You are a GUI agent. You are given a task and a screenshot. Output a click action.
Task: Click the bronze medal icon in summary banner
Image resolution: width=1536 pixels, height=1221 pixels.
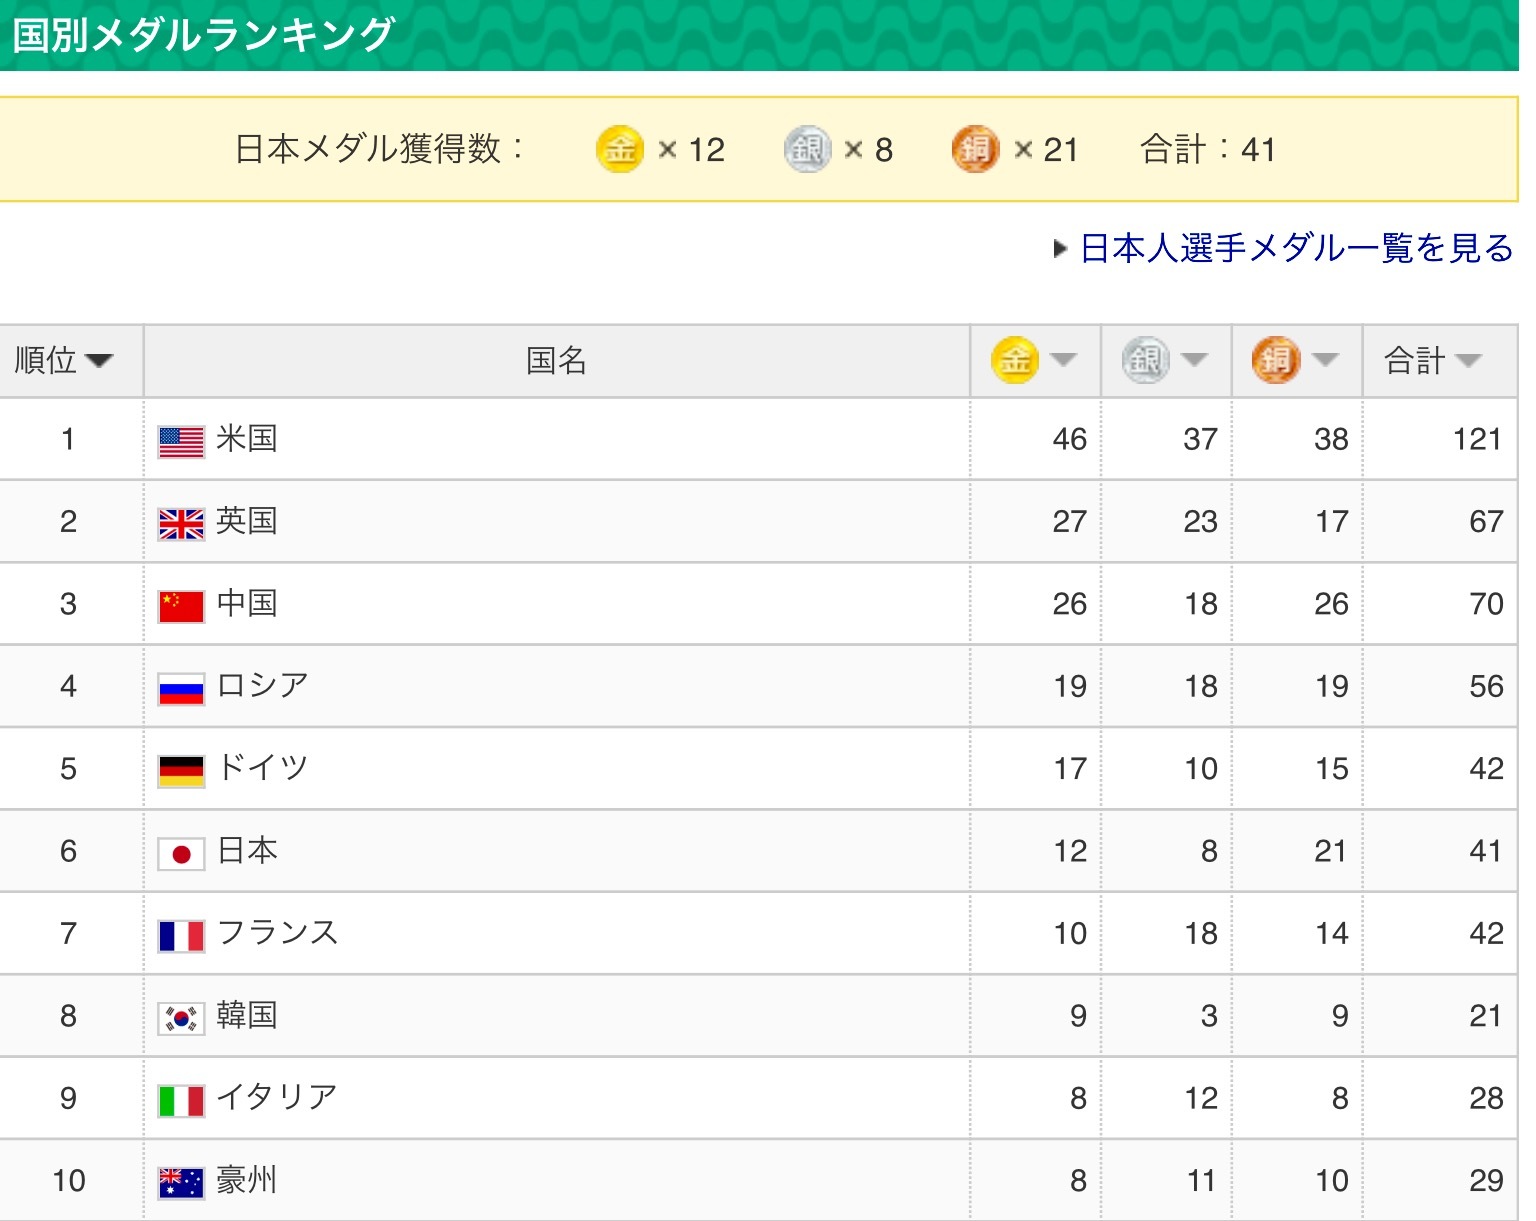point(975,150)
